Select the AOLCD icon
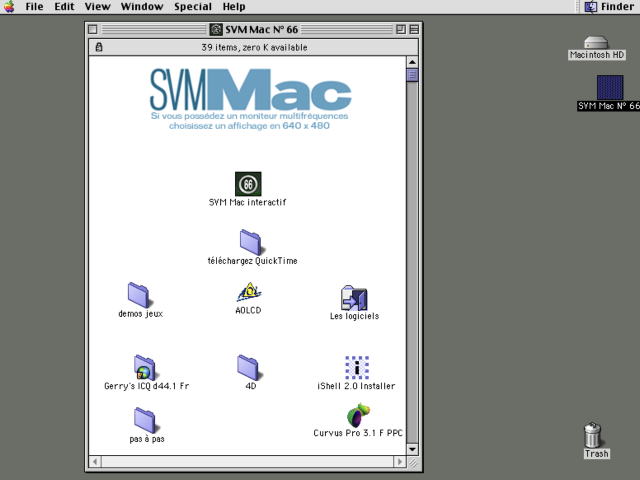This screenshot has height=480, width=640. 249,292
